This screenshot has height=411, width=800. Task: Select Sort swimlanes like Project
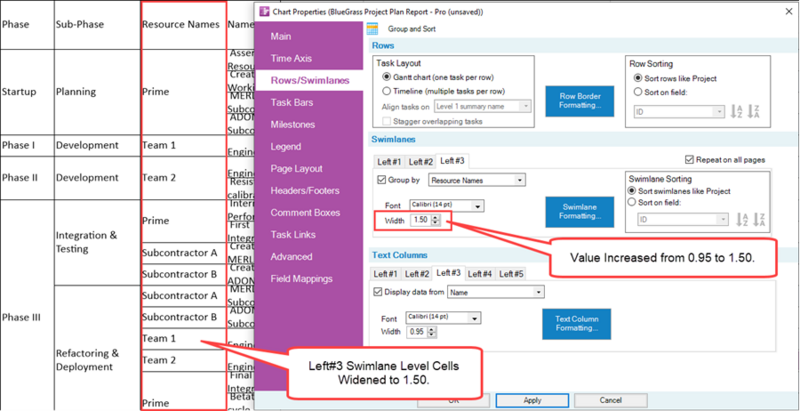(633, 191)
